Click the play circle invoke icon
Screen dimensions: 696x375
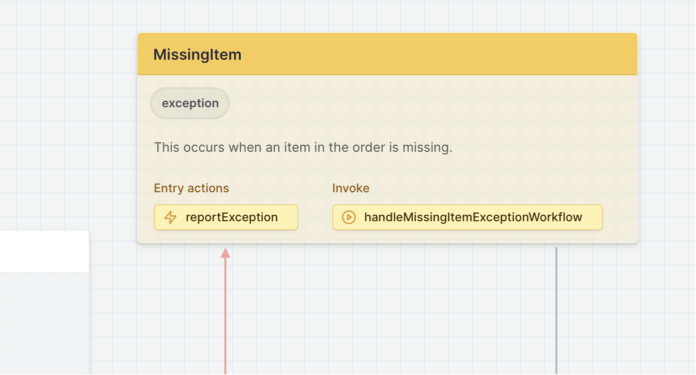(349, 217)
